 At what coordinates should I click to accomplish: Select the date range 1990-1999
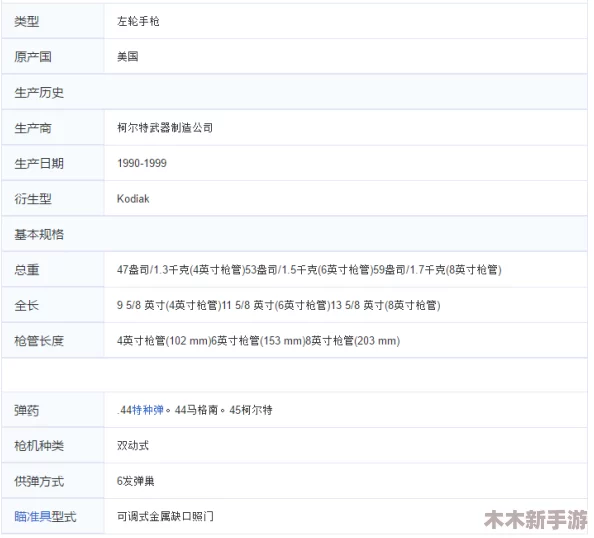pyautogui.click(x=142, y=163)
